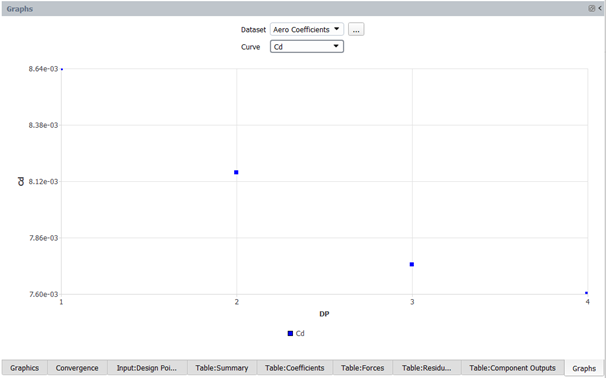
Task: Open the Table:Residu... tab
Action: 427,368
